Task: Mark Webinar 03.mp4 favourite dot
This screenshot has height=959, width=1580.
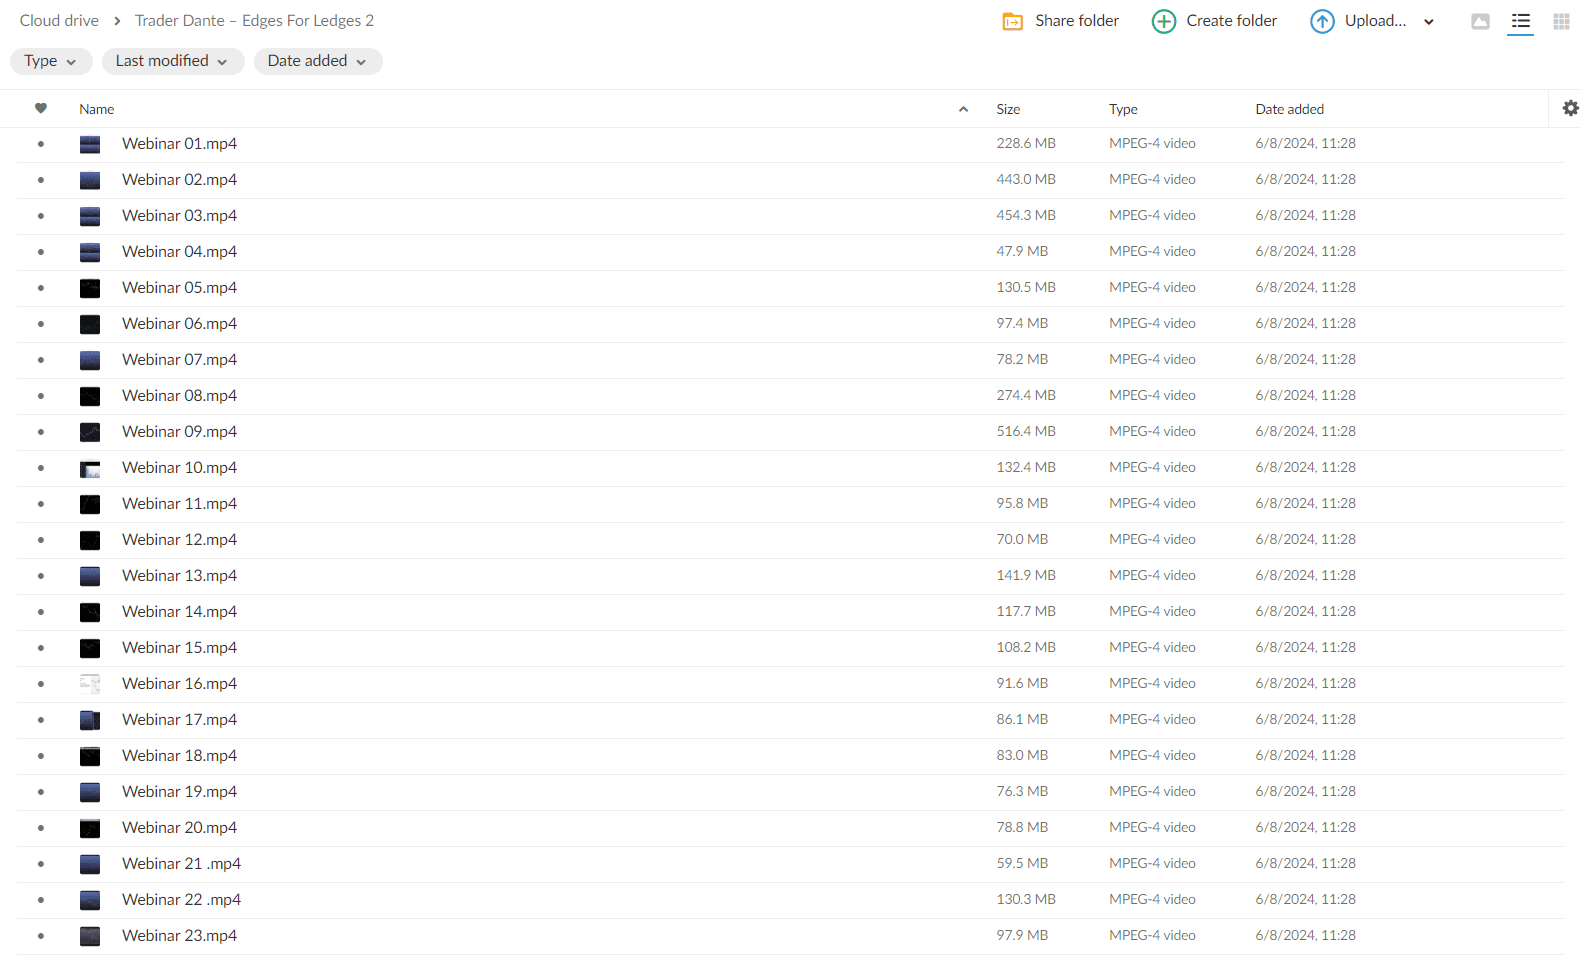Action: [x=41, y=216]
